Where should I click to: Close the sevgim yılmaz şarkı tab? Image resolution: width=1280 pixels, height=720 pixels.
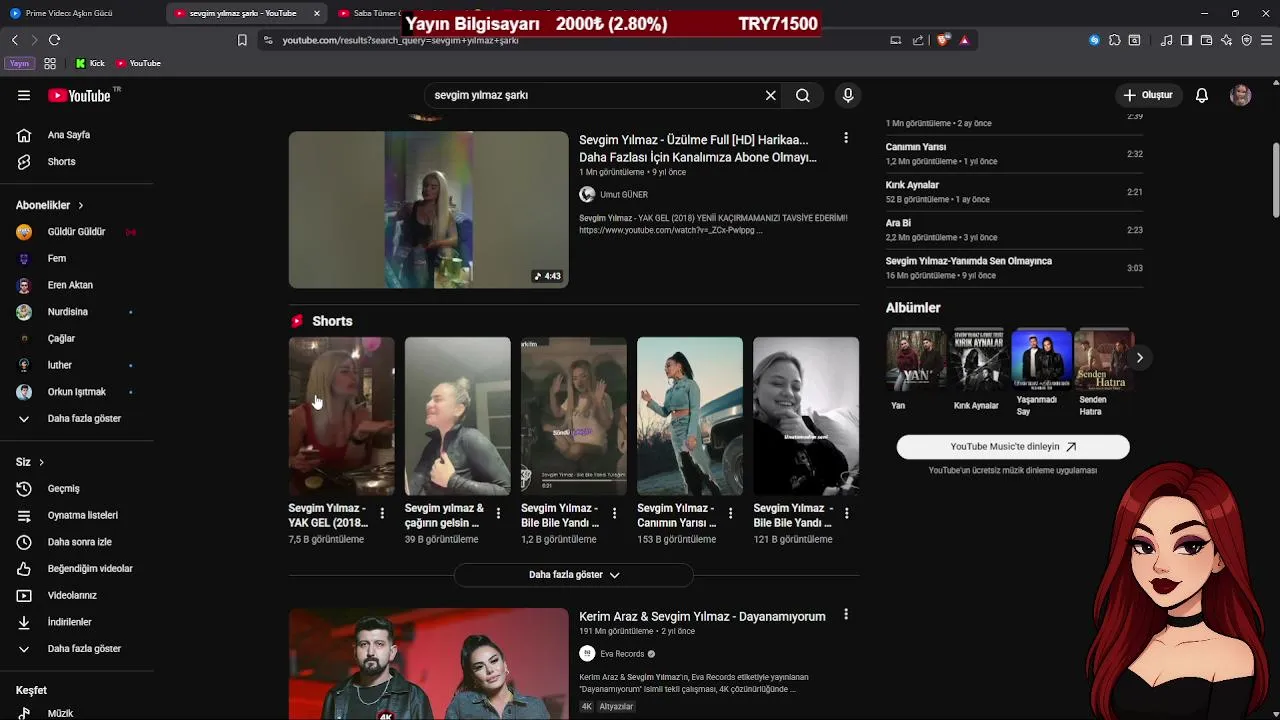(317, 13)
